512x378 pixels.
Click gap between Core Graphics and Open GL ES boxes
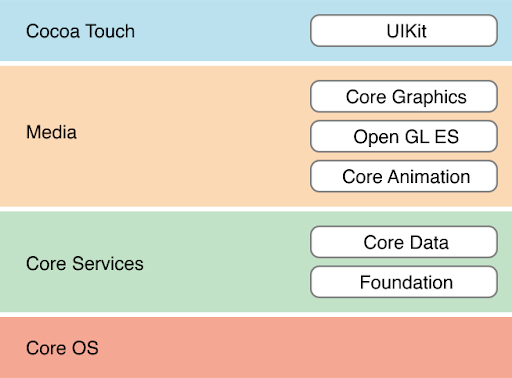click(404, 116)
